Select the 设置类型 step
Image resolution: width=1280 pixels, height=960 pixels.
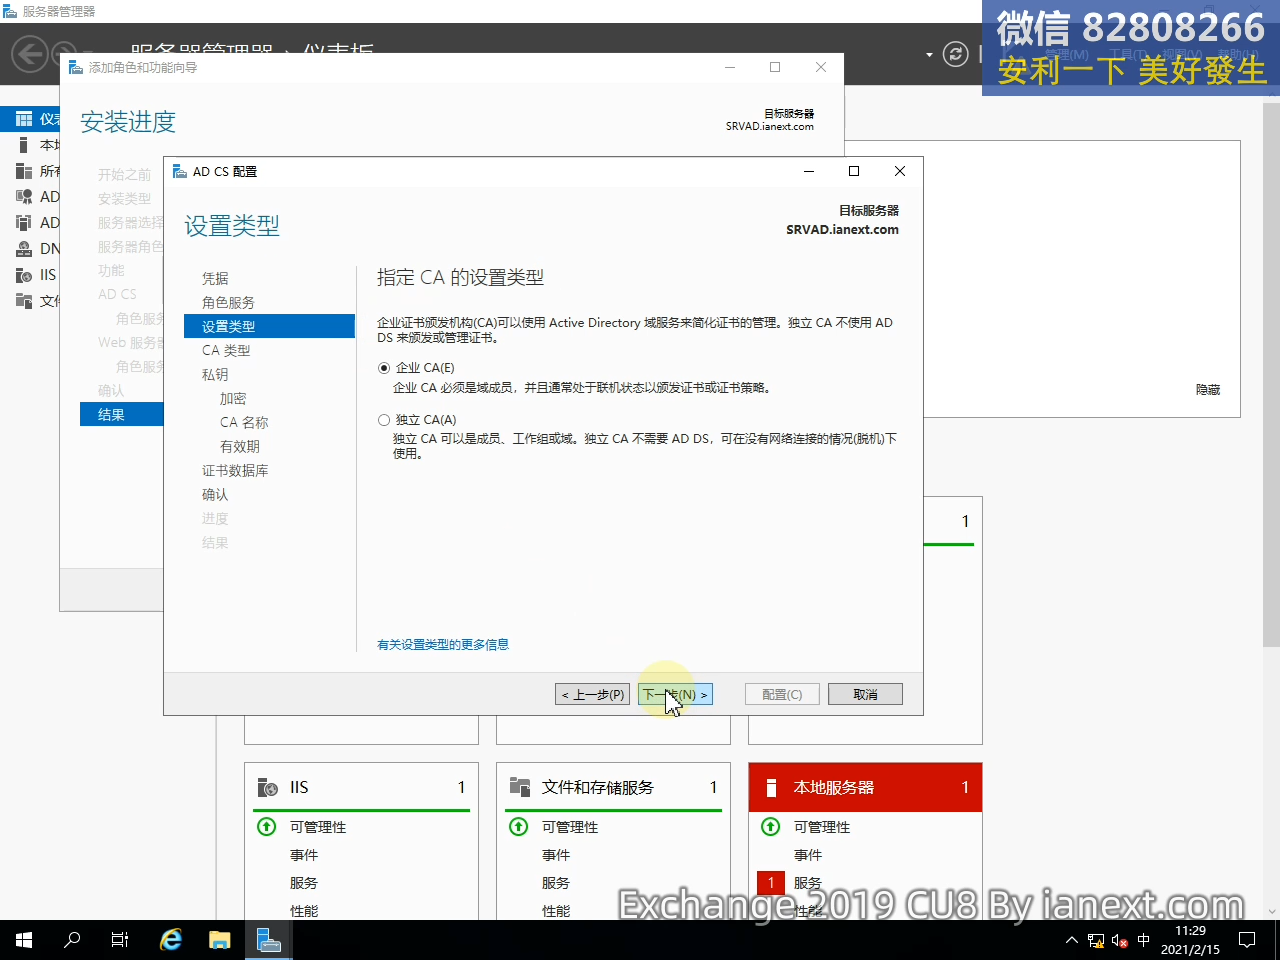(x=269, y=326)
